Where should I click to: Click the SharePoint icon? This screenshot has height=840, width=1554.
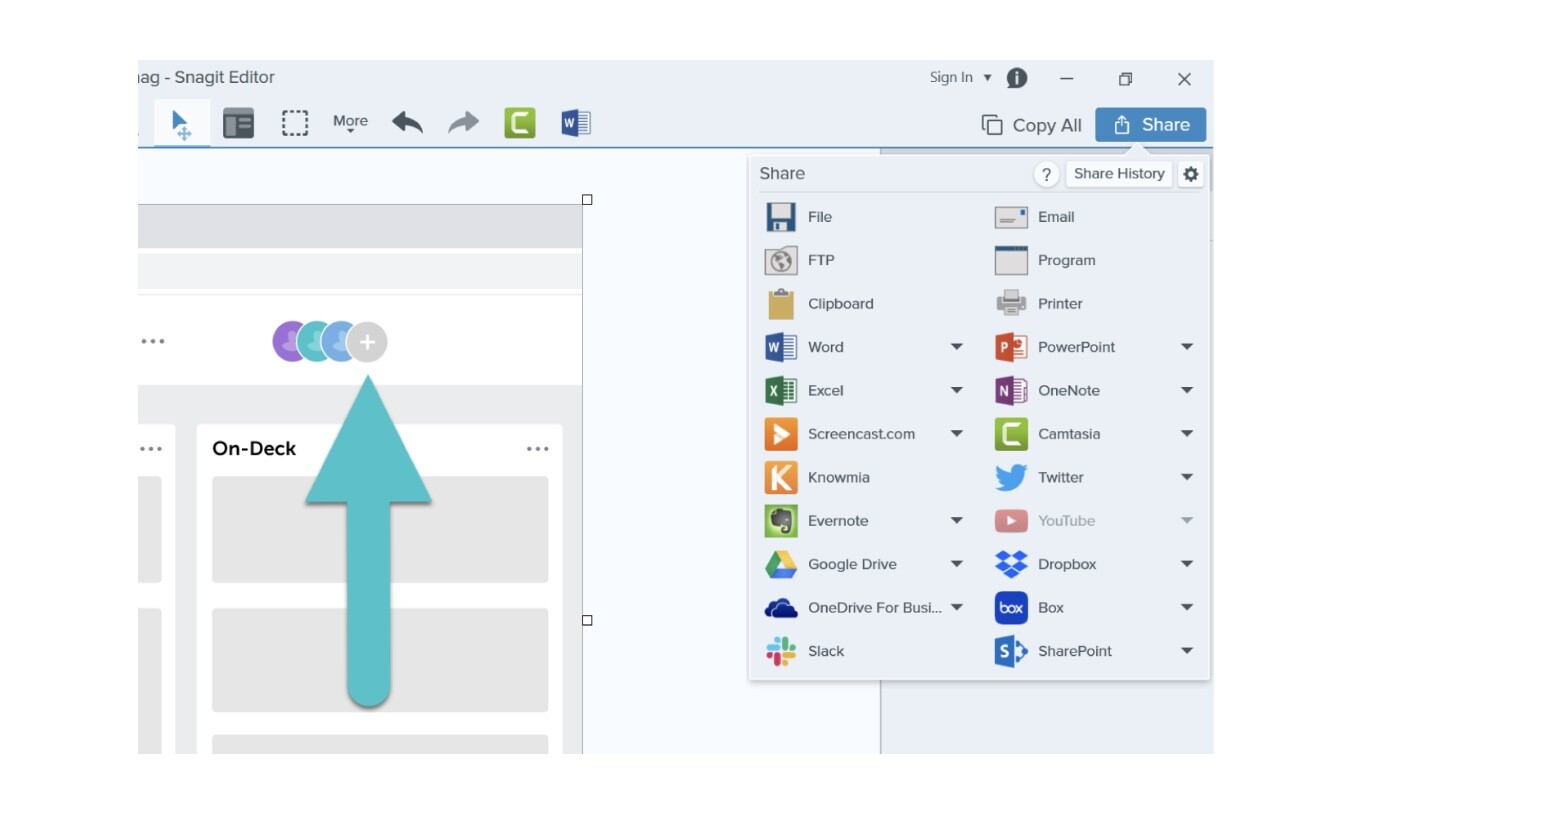pos(1011,651)
